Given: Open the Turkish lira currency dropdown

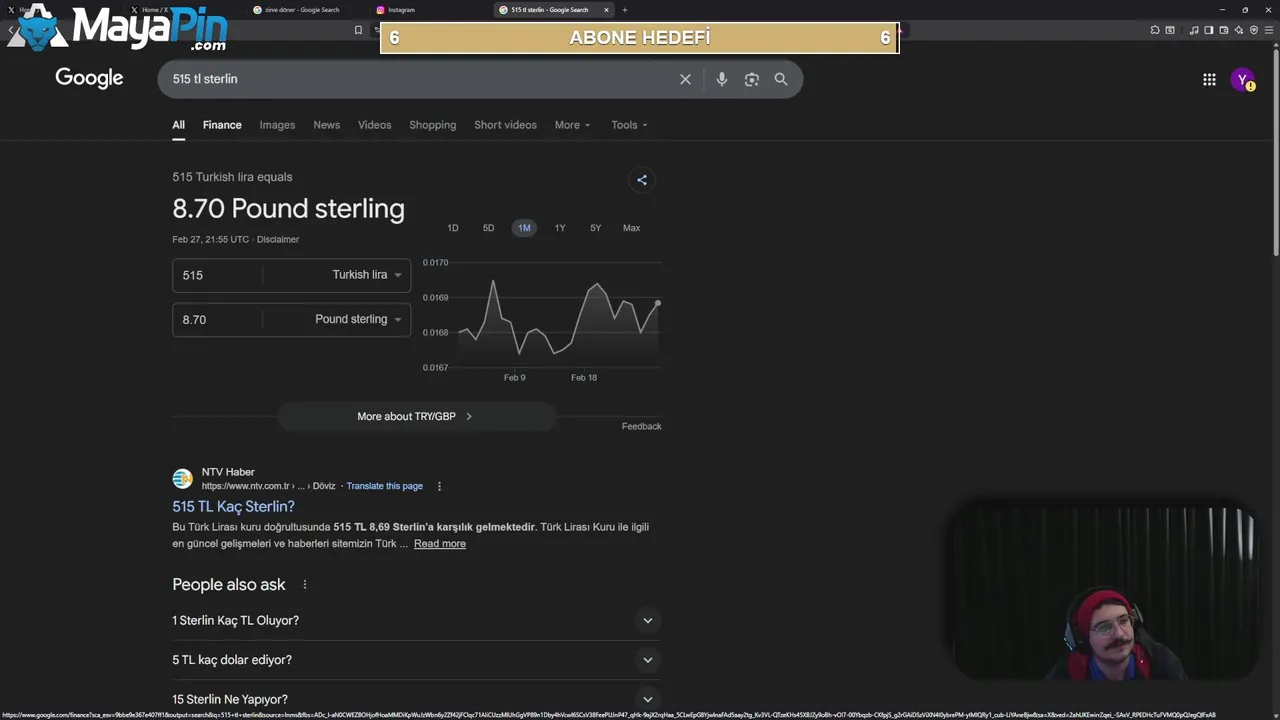Looking at the screenshot, I should point(367,275).
